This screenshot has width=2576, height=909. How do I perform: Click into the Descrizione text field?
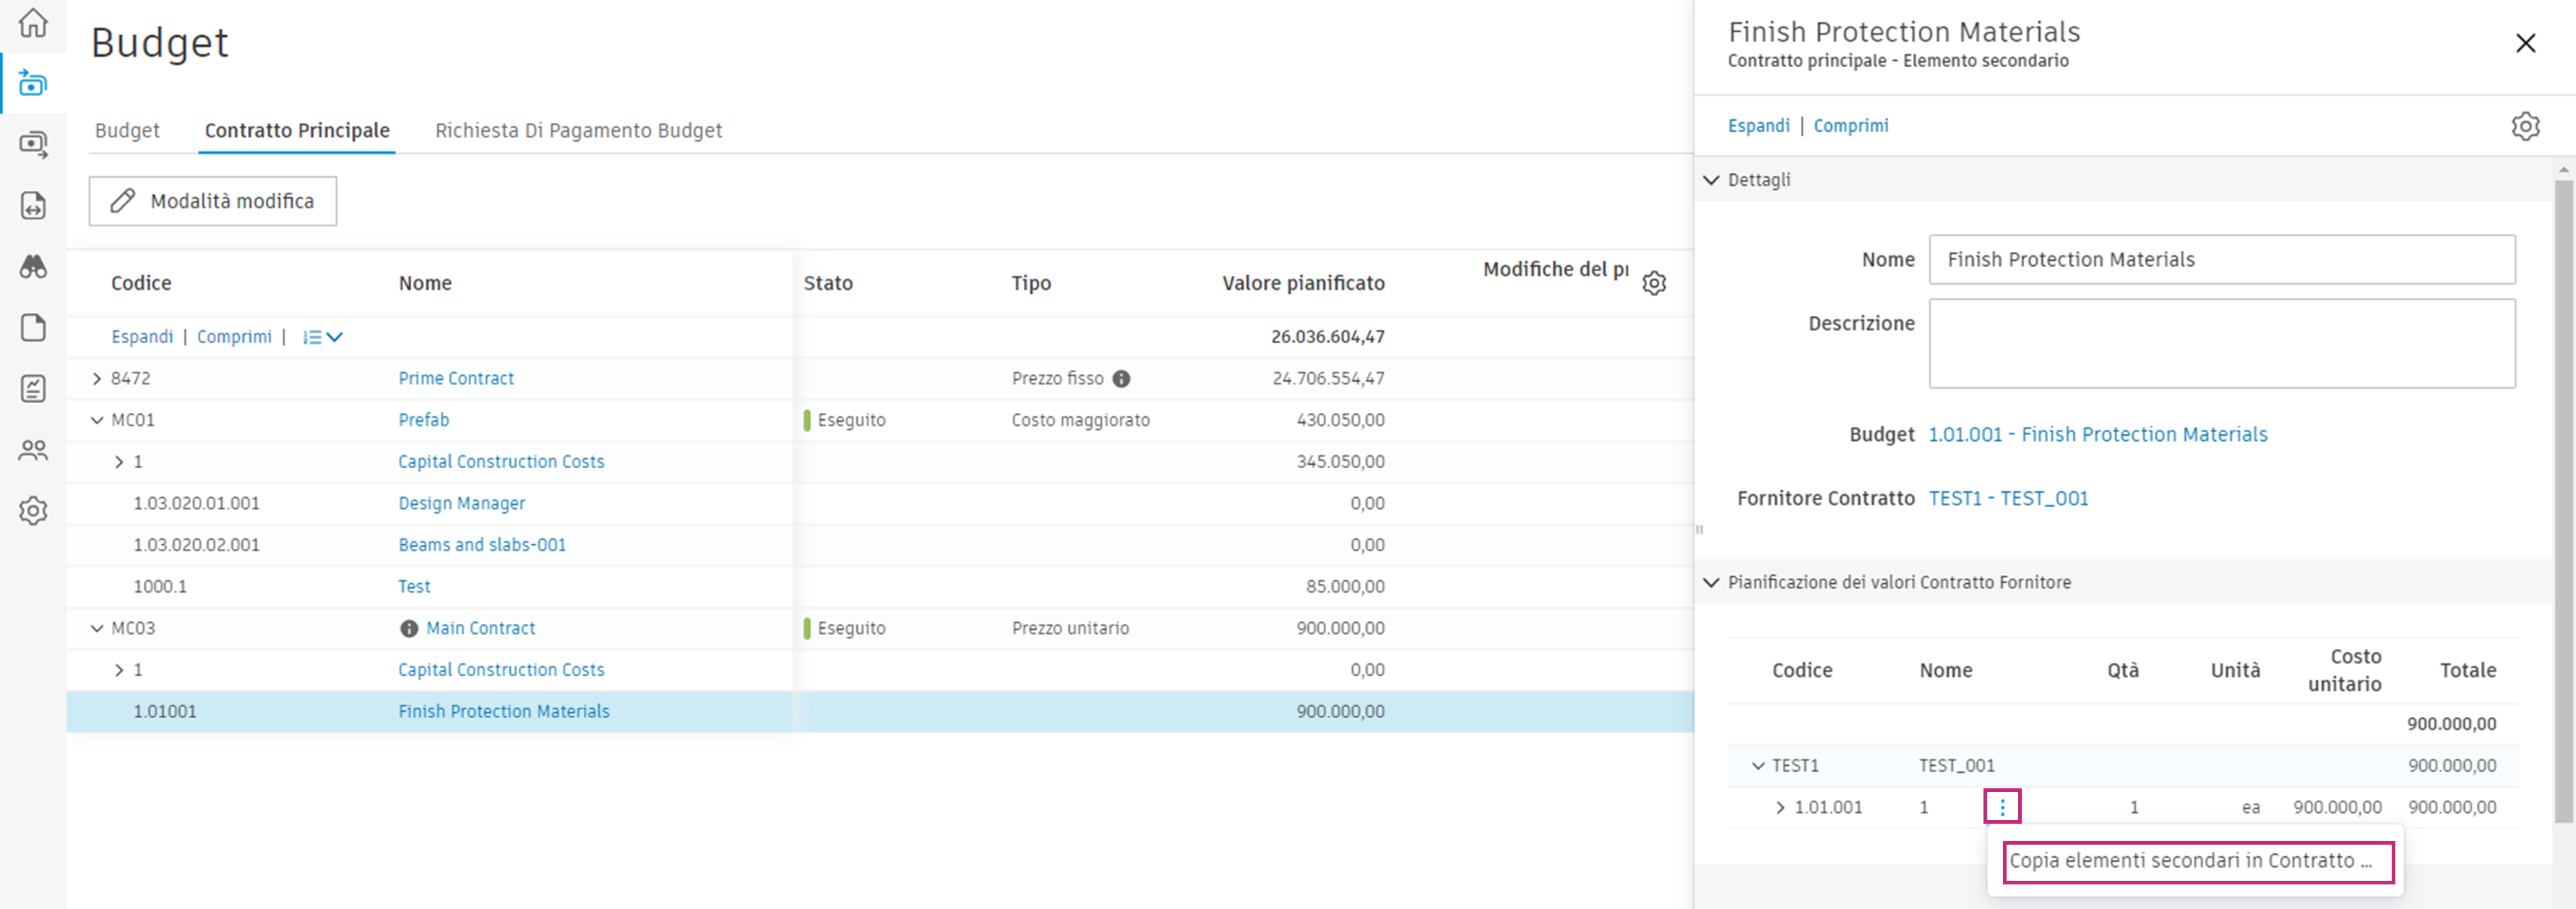point(2221,343)
